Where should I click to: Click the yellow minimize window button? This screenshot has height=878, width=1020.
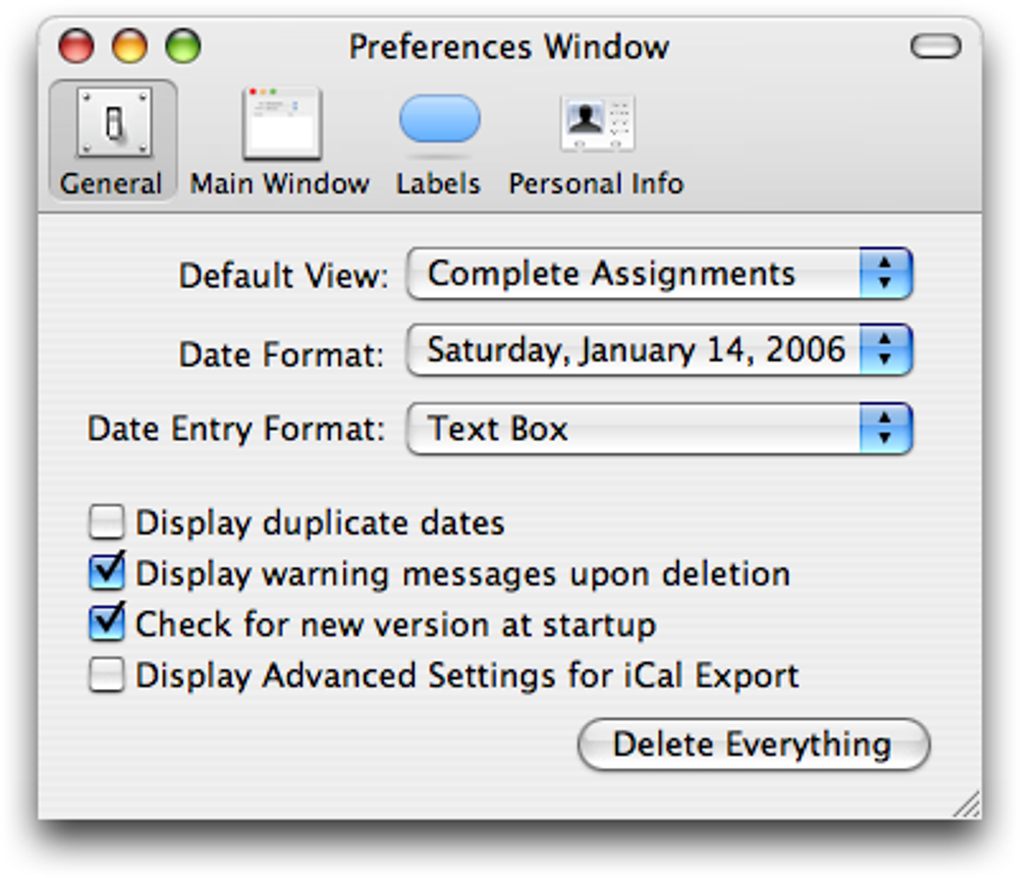tap(129, 46)
